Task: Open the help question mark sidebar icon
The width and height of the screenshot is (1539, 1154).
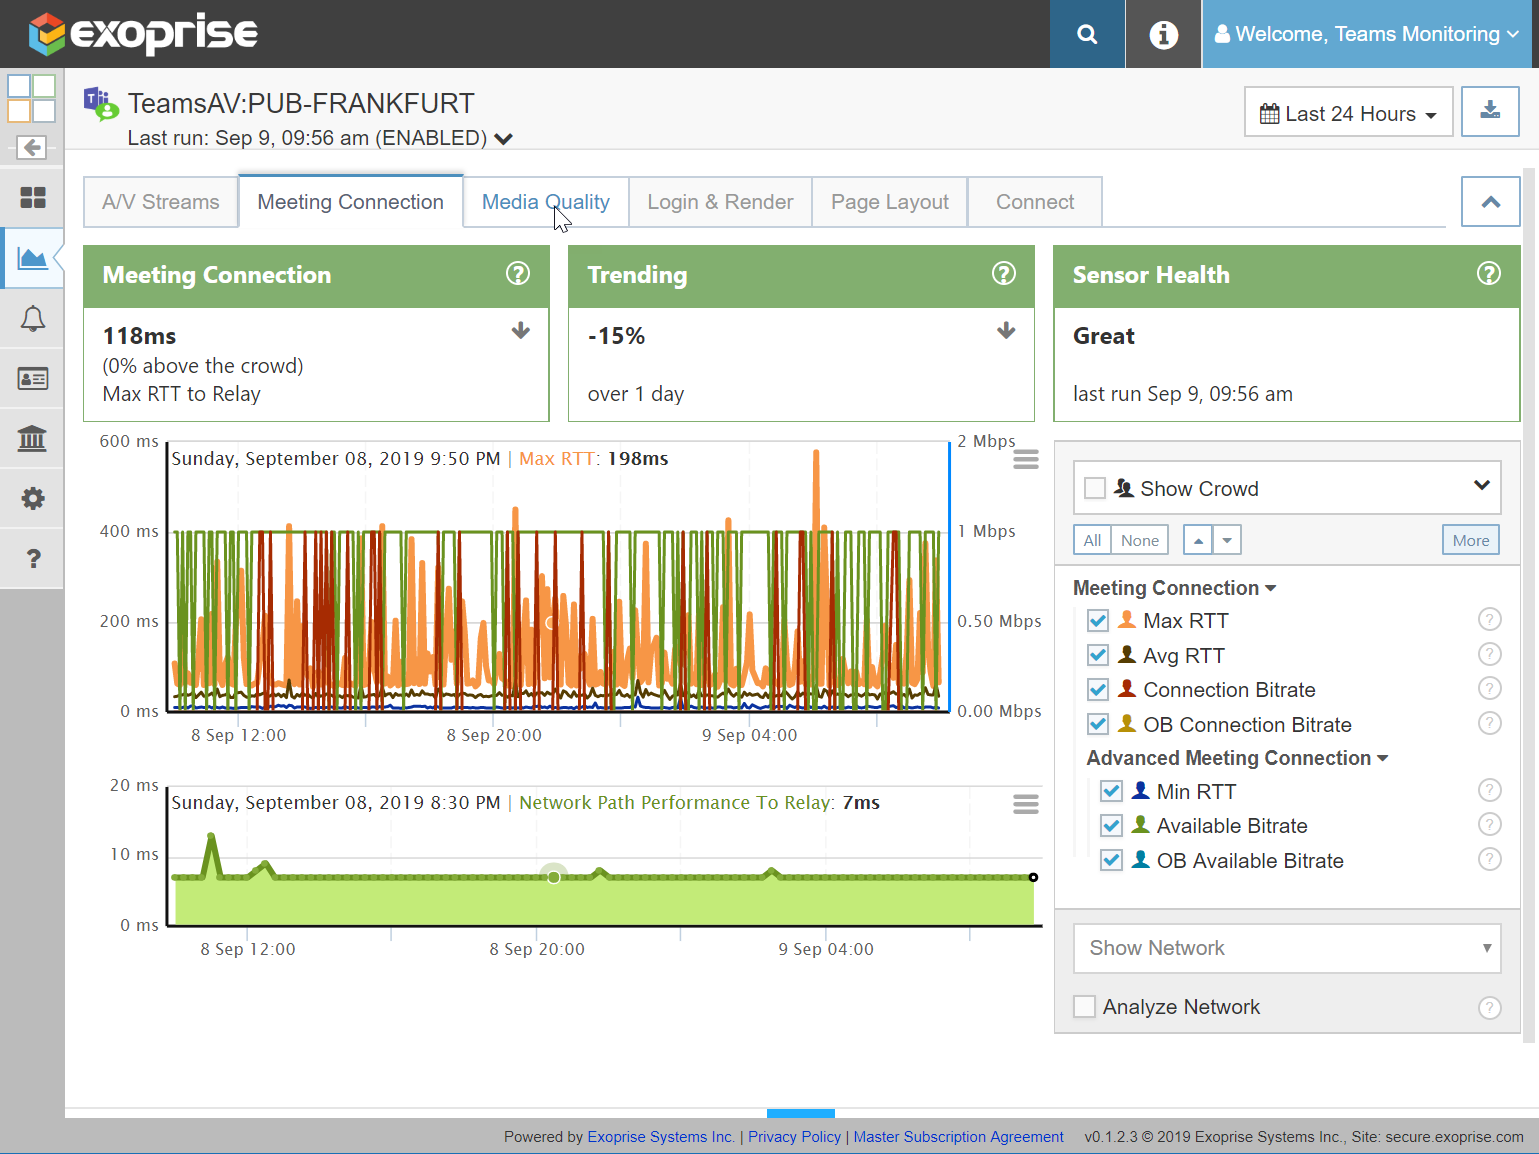Action: [33, 558]
